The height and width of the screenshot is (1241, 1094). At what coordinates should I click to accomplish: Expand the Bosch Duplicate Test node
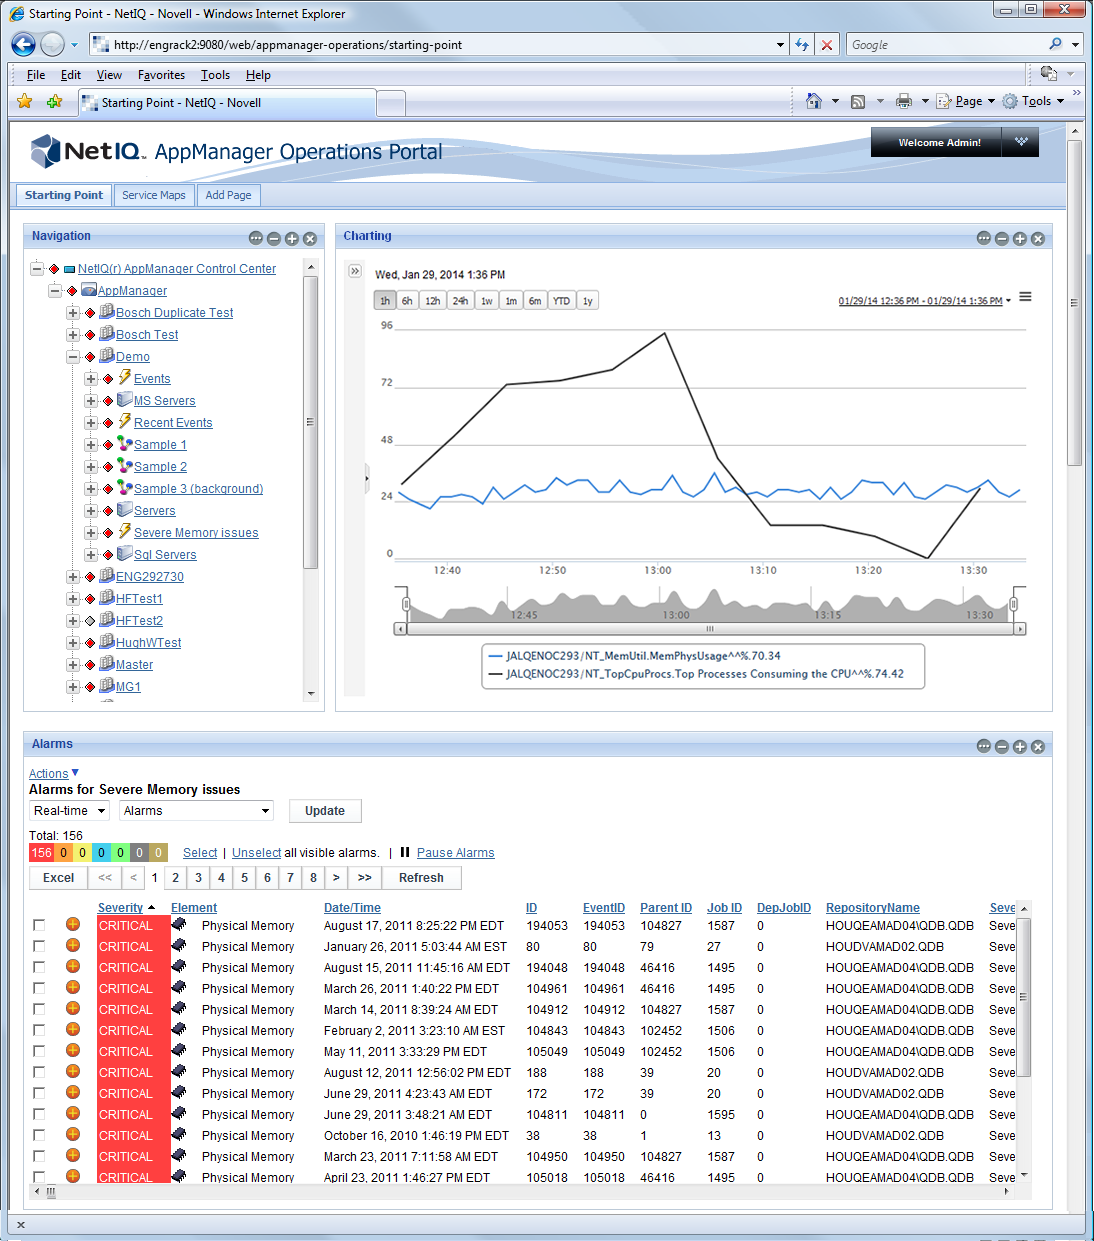73,313
